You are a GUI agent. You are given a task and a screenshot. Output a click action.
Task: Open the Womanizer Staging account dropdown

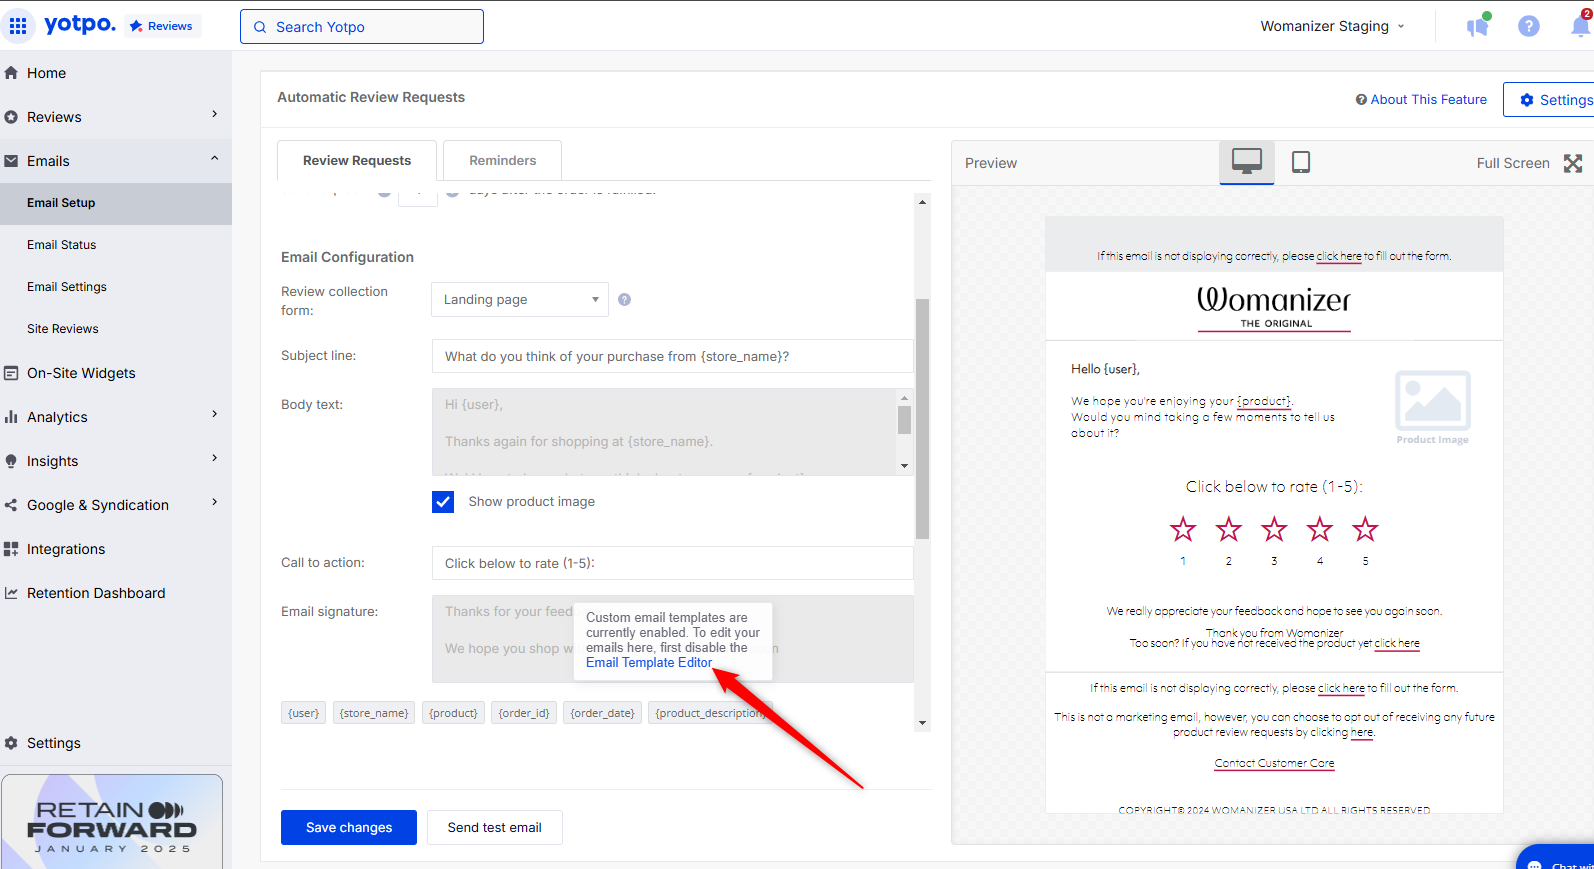(1332, 26)
